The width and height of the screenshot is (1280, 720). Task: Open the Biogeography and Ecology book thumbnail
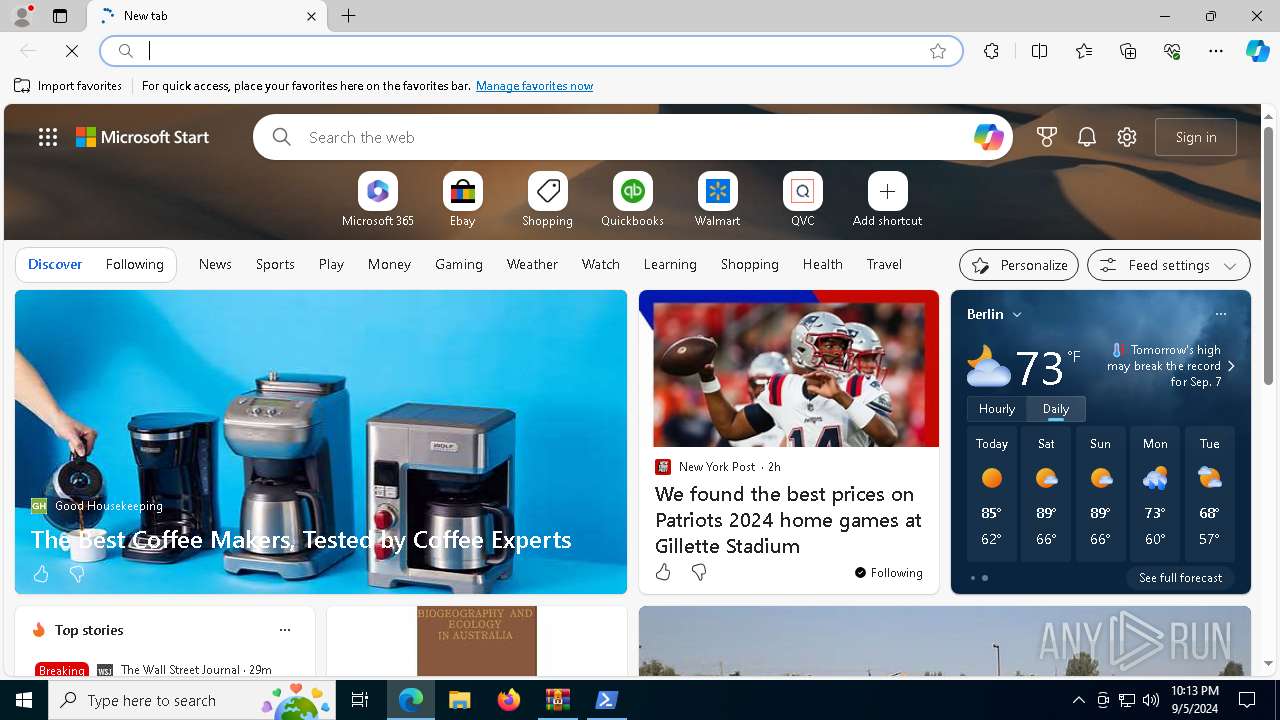[x=477, y=641]
